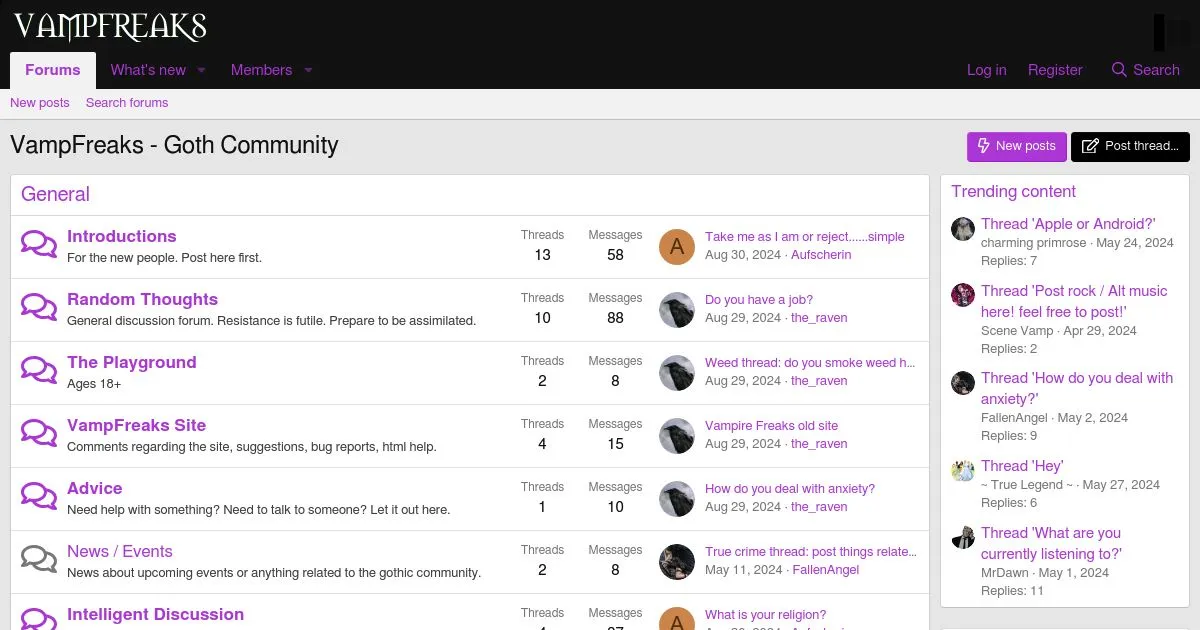Screen dimensions: 1200x630
Task: Open trending thread 'Post rock / Alt music'
Action: point(1074,301)
